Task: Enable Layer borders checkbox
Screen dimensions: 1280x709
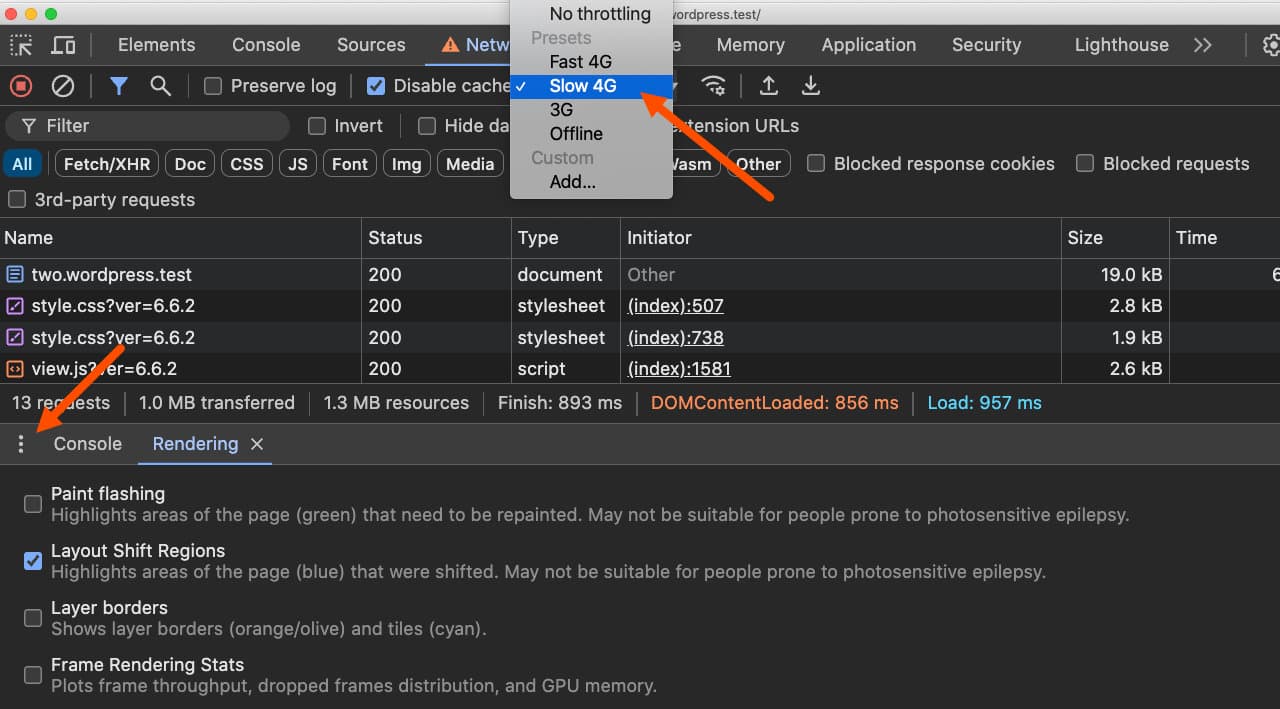Action: (33, 618)
